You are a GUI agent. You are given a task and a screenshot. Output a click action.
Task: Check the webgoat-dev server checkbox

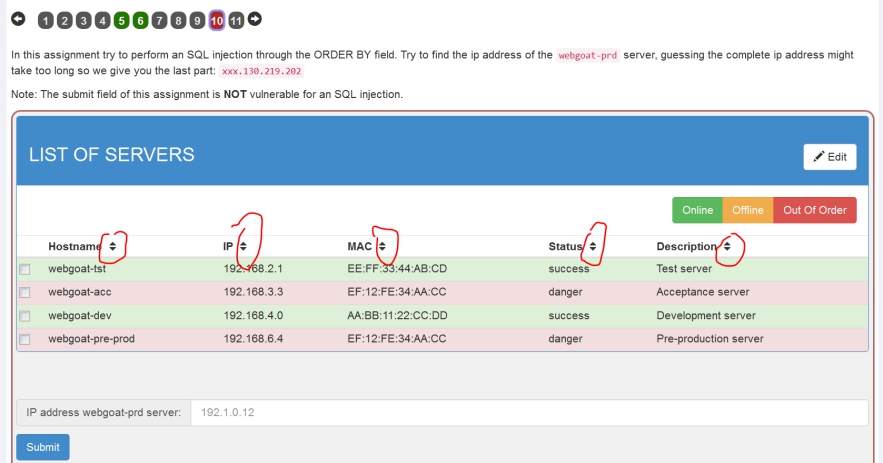point(25,316)
